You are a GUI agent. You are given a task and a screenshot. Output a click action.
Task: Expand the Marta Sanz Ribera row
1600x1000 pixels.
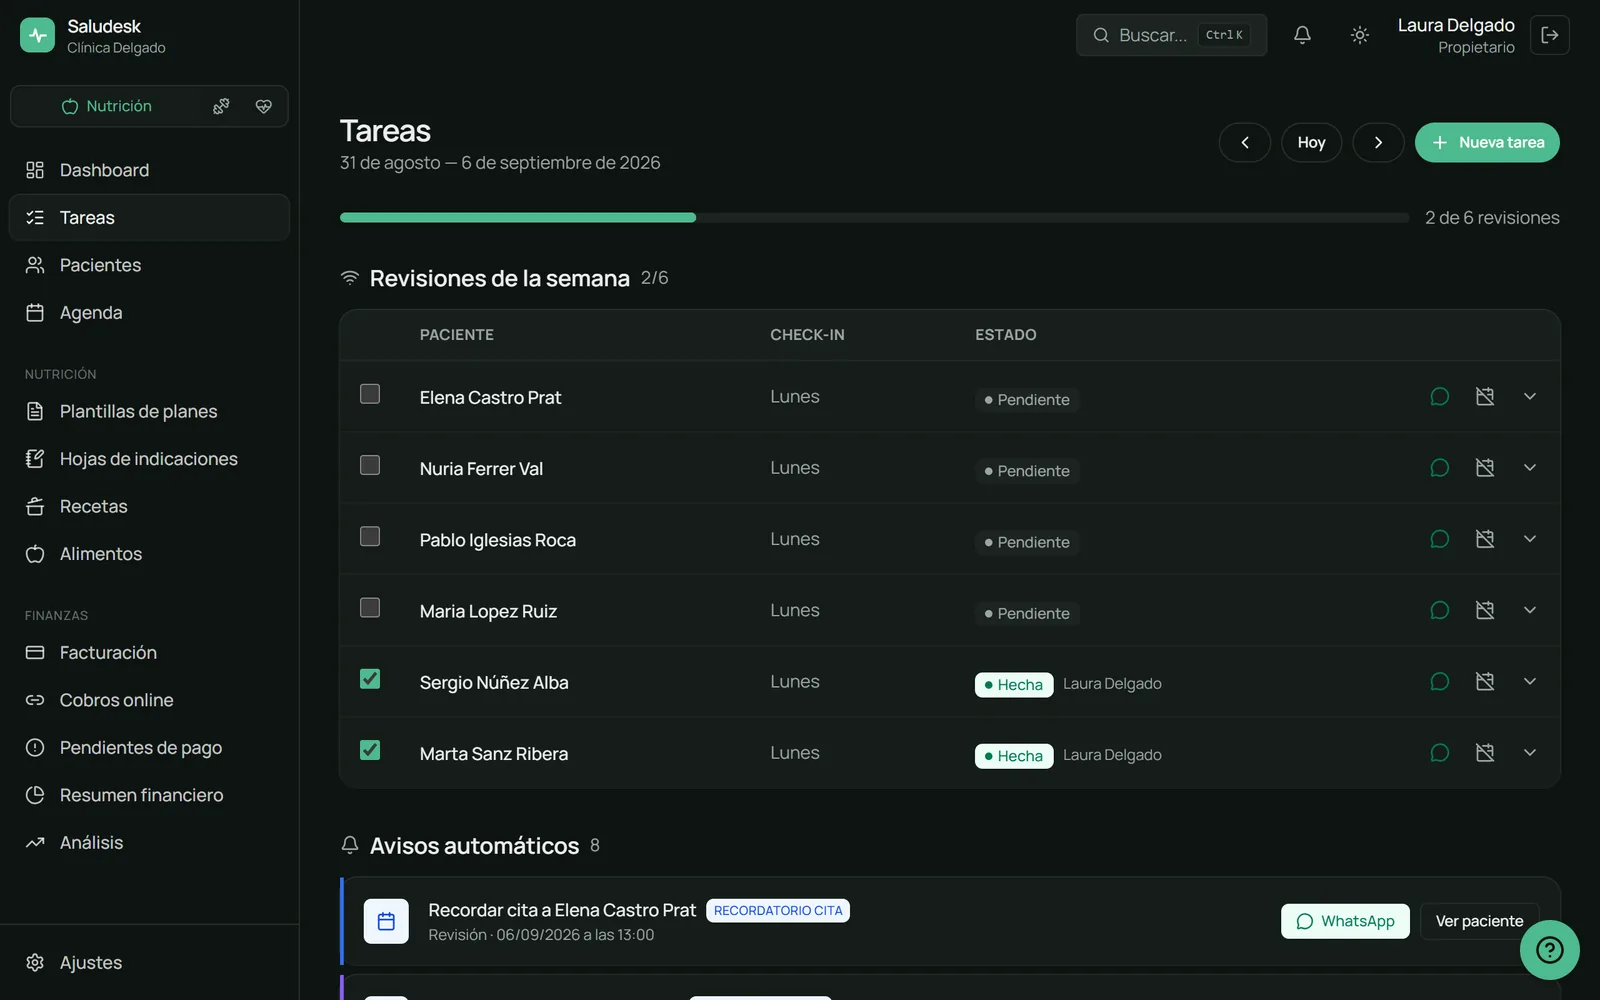pos(1530,752)
